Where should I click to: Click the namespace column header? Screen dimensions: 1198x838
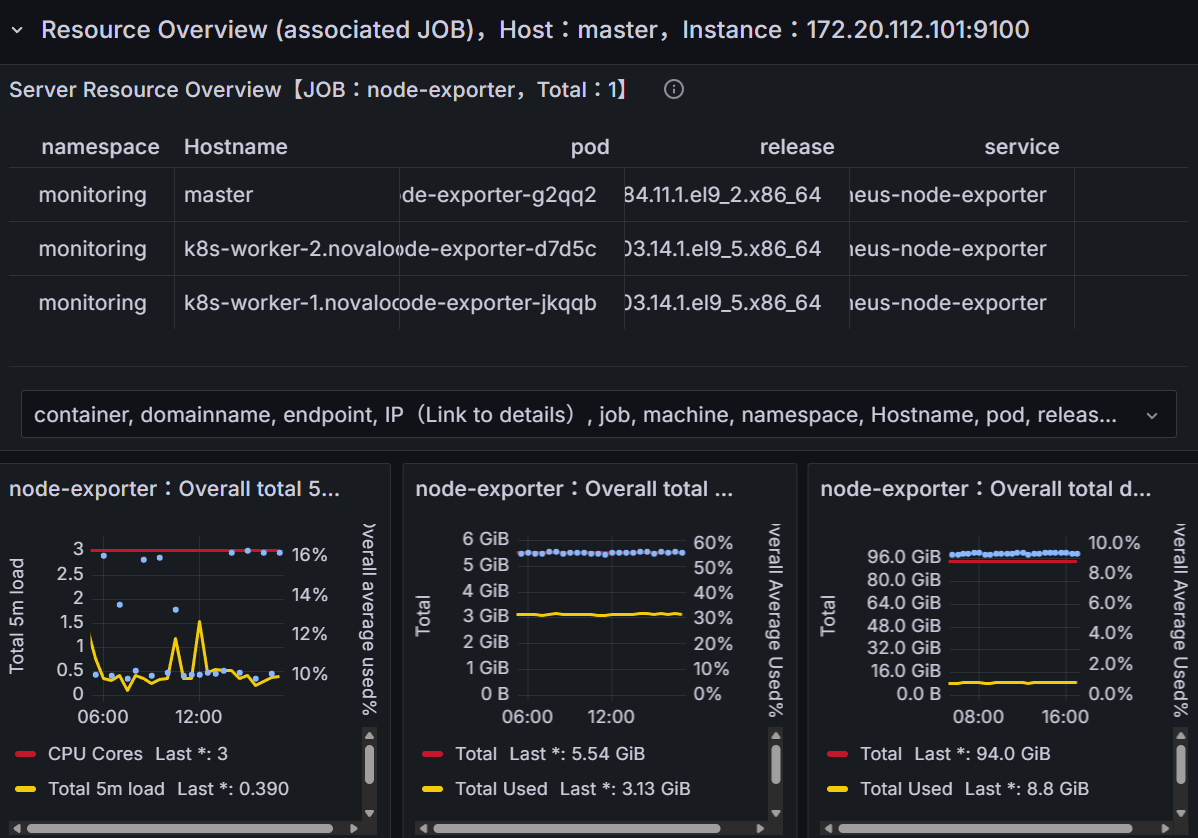tap(100, 147)
